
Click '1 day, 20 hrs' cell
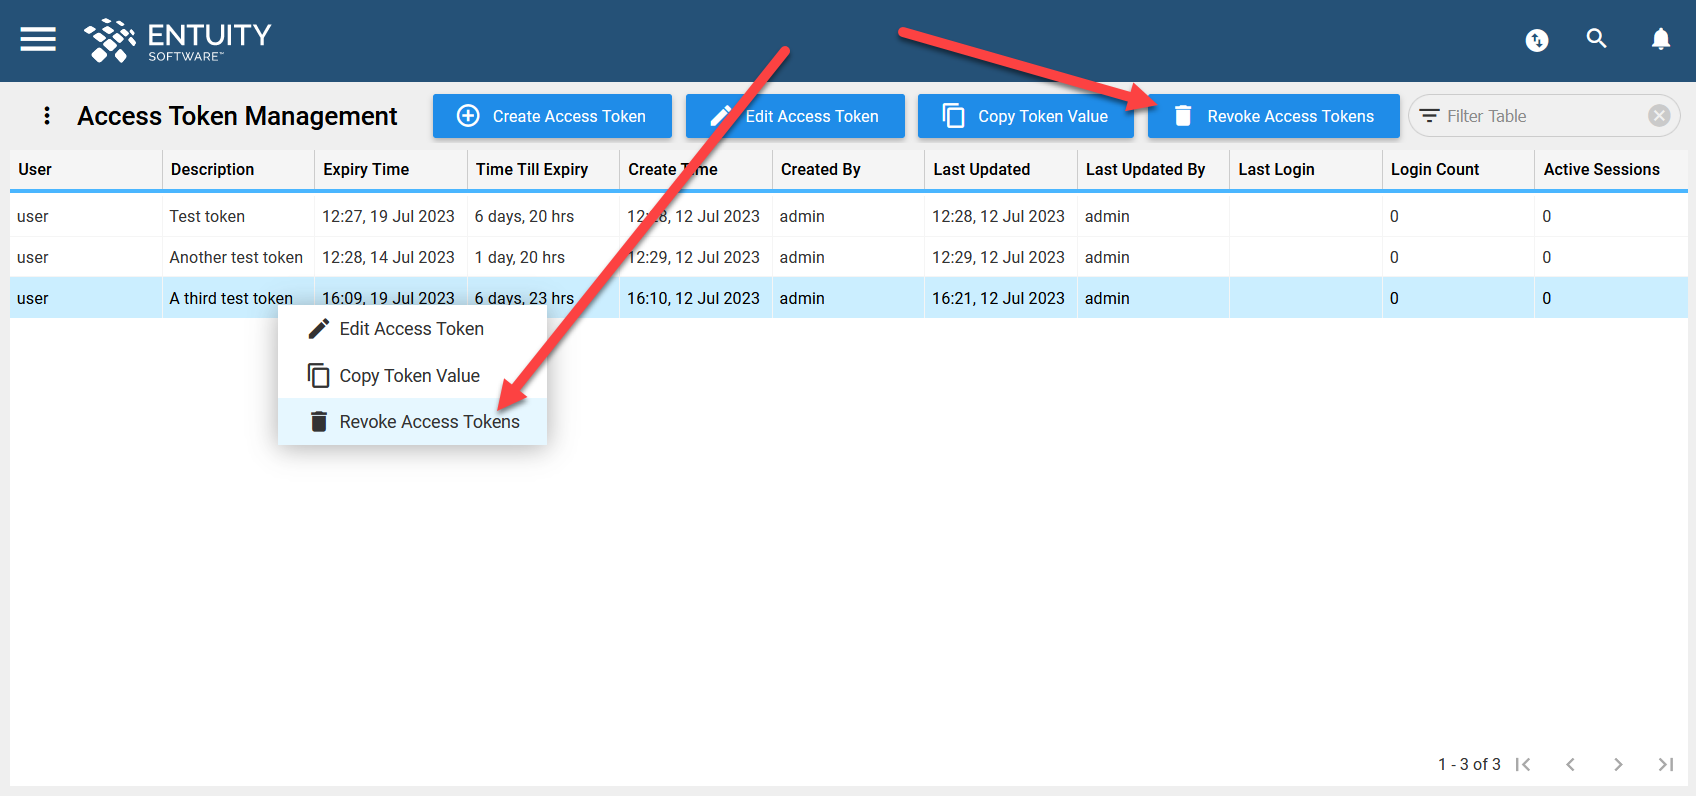click(543, 257)
